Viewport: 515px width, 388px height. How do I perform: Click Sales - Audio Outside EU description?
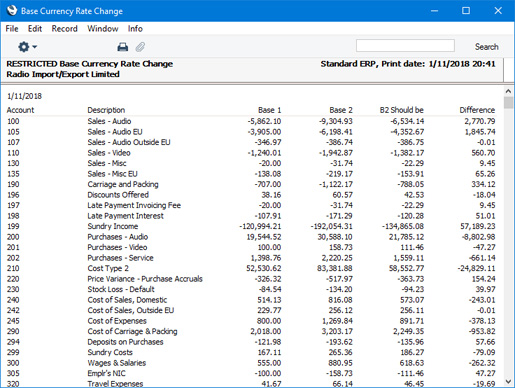coord(129,142)
